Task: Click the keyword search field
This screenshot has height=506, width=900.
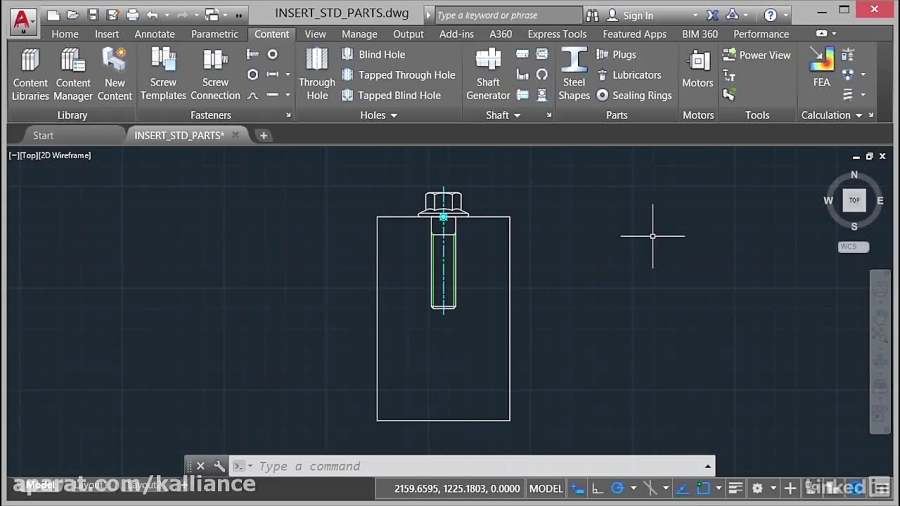Action: click(x=508, y=15)
